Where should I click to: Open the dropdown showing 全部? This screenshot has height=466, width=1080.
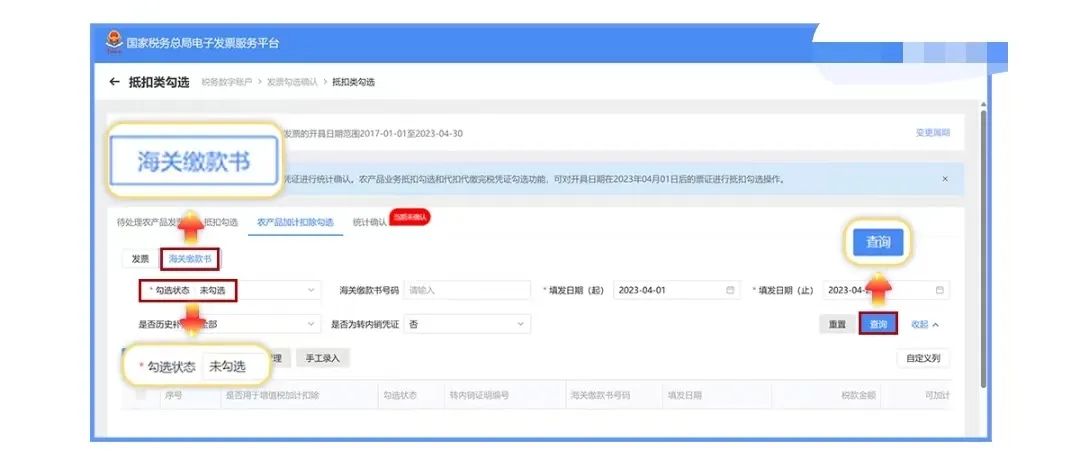pos(258,324)
